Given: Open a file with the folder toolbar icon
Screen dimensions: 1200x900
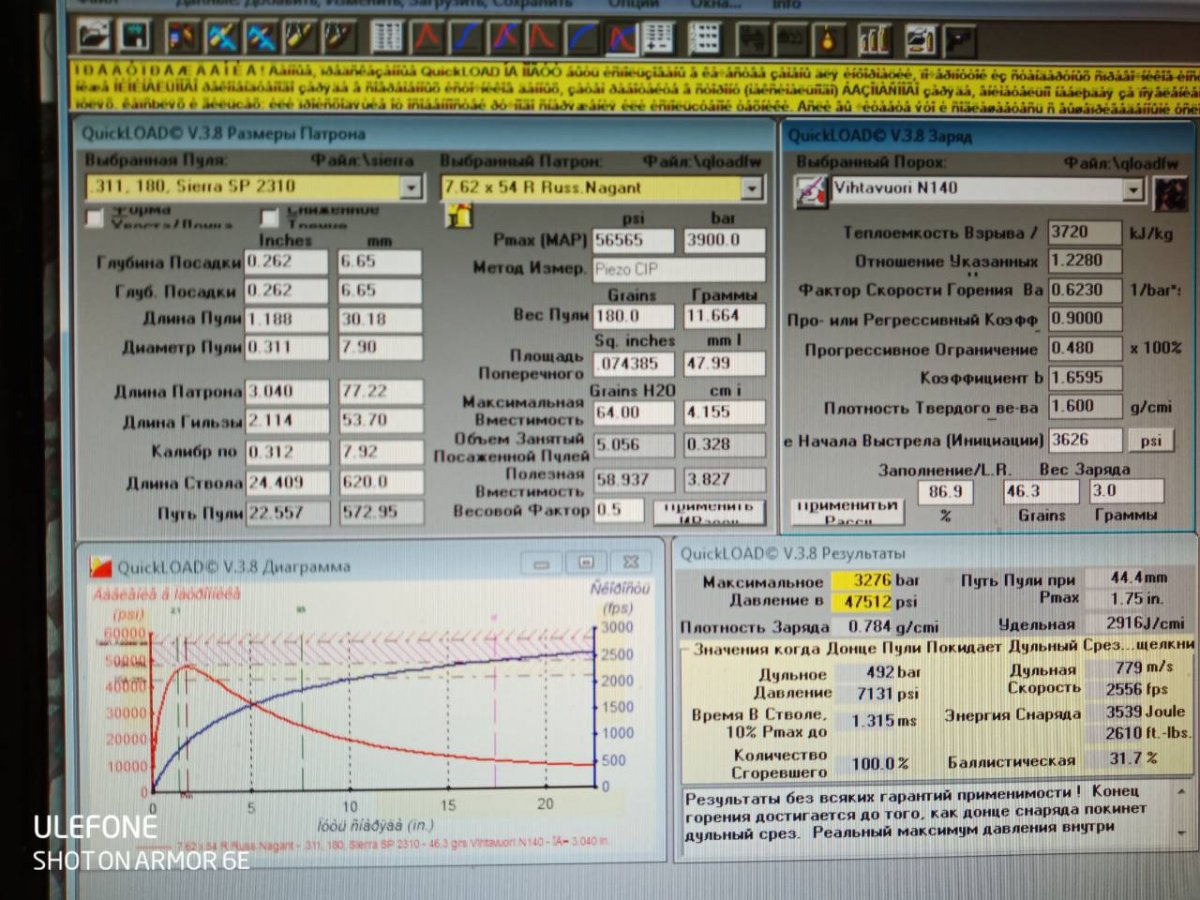Looking at the screenshot, I should (96, 38).
